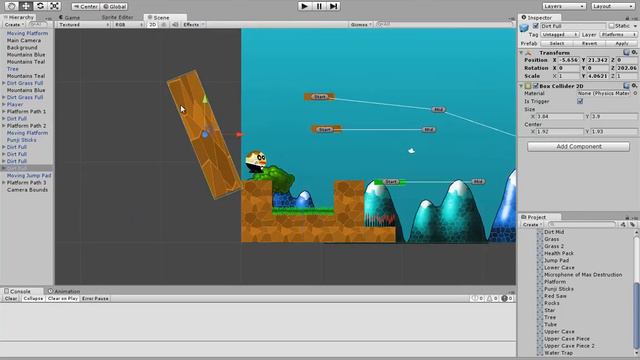Click the green Y-axis gizmo arrow

click(x=205, y=98)
